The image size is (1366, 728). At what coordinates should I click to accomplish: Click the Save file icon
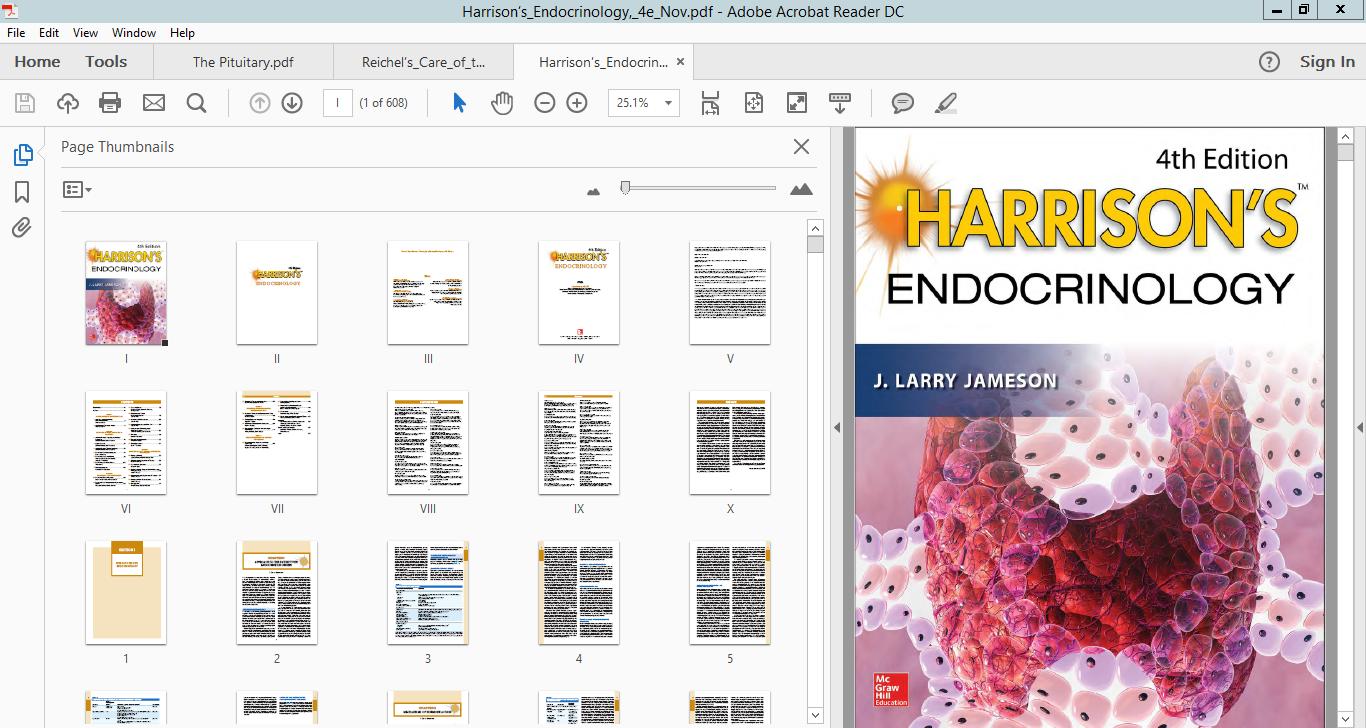25,102
